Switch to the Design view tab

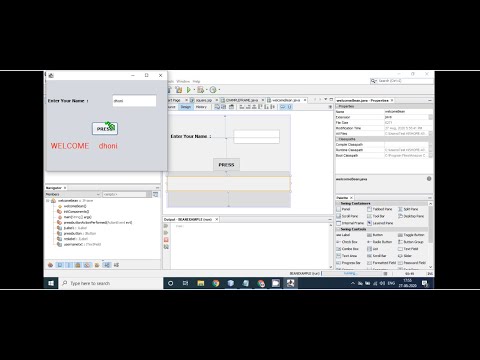click(x=186, y=107)
